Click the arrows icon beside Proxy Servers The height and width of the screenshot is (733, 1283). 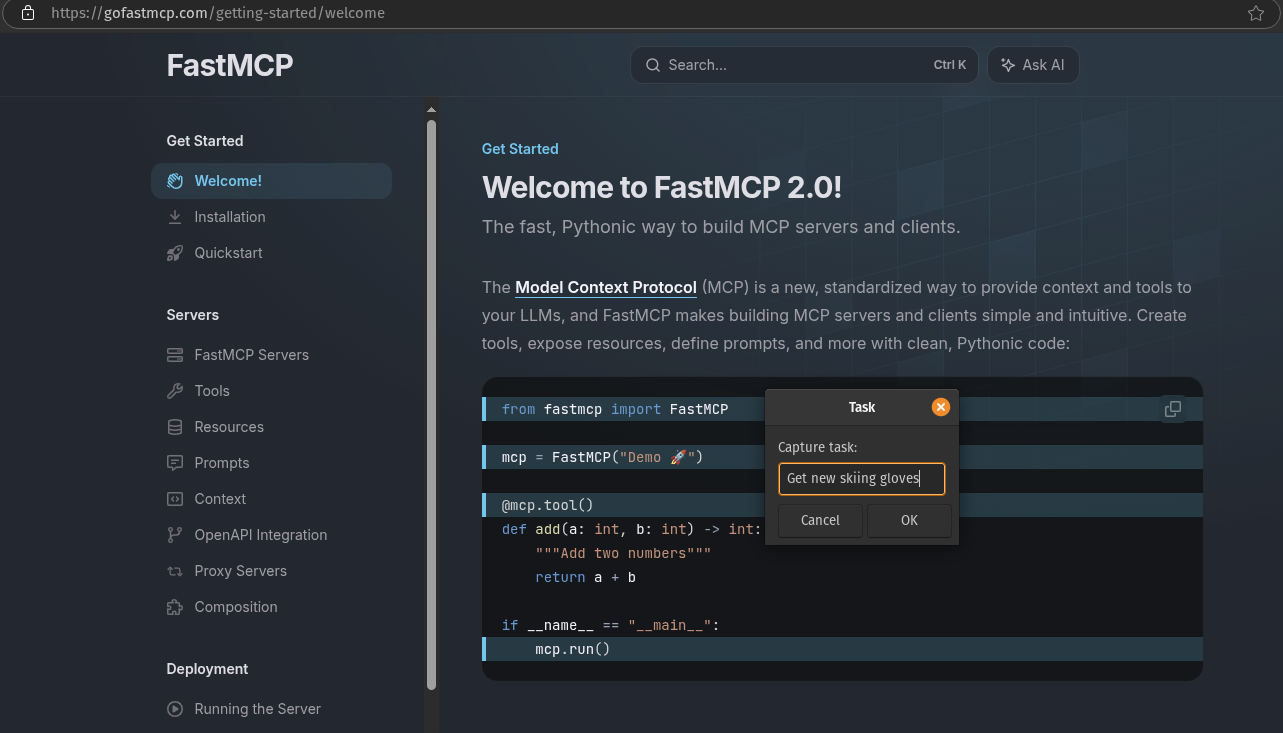(x=175, y=571)
